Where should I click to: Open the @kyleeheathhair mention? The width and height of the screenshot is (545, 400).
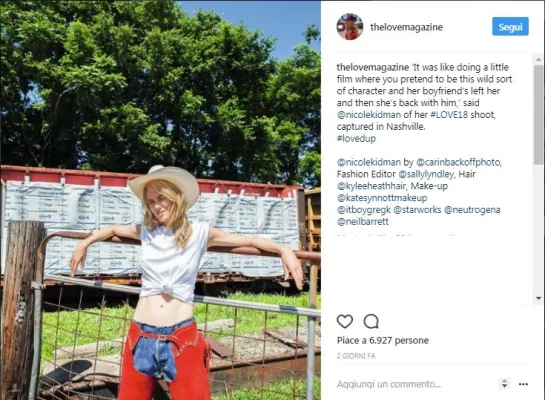[371, 186]
